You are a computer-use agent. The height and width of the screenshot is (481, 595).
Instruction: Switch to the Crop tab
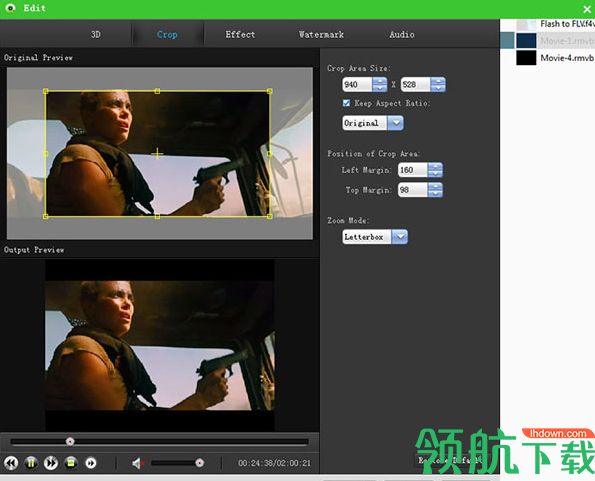(x=167, y=35)
